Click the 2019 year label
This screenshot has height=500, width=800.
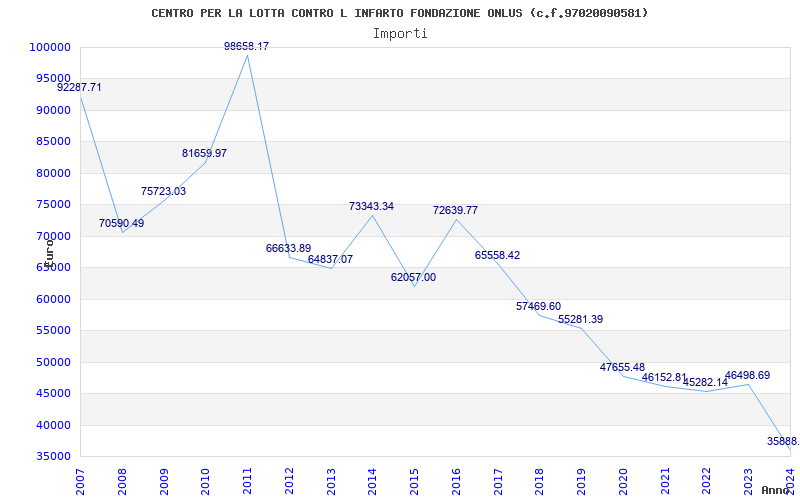[582, 482]
